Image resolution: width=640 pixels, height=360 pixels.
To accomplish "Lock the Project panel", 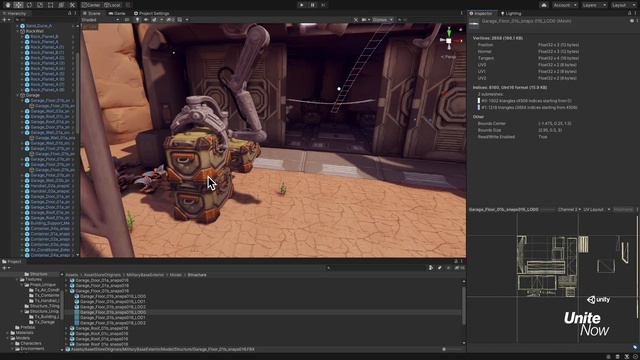I will pyautogui.click(x=456, y=262).
